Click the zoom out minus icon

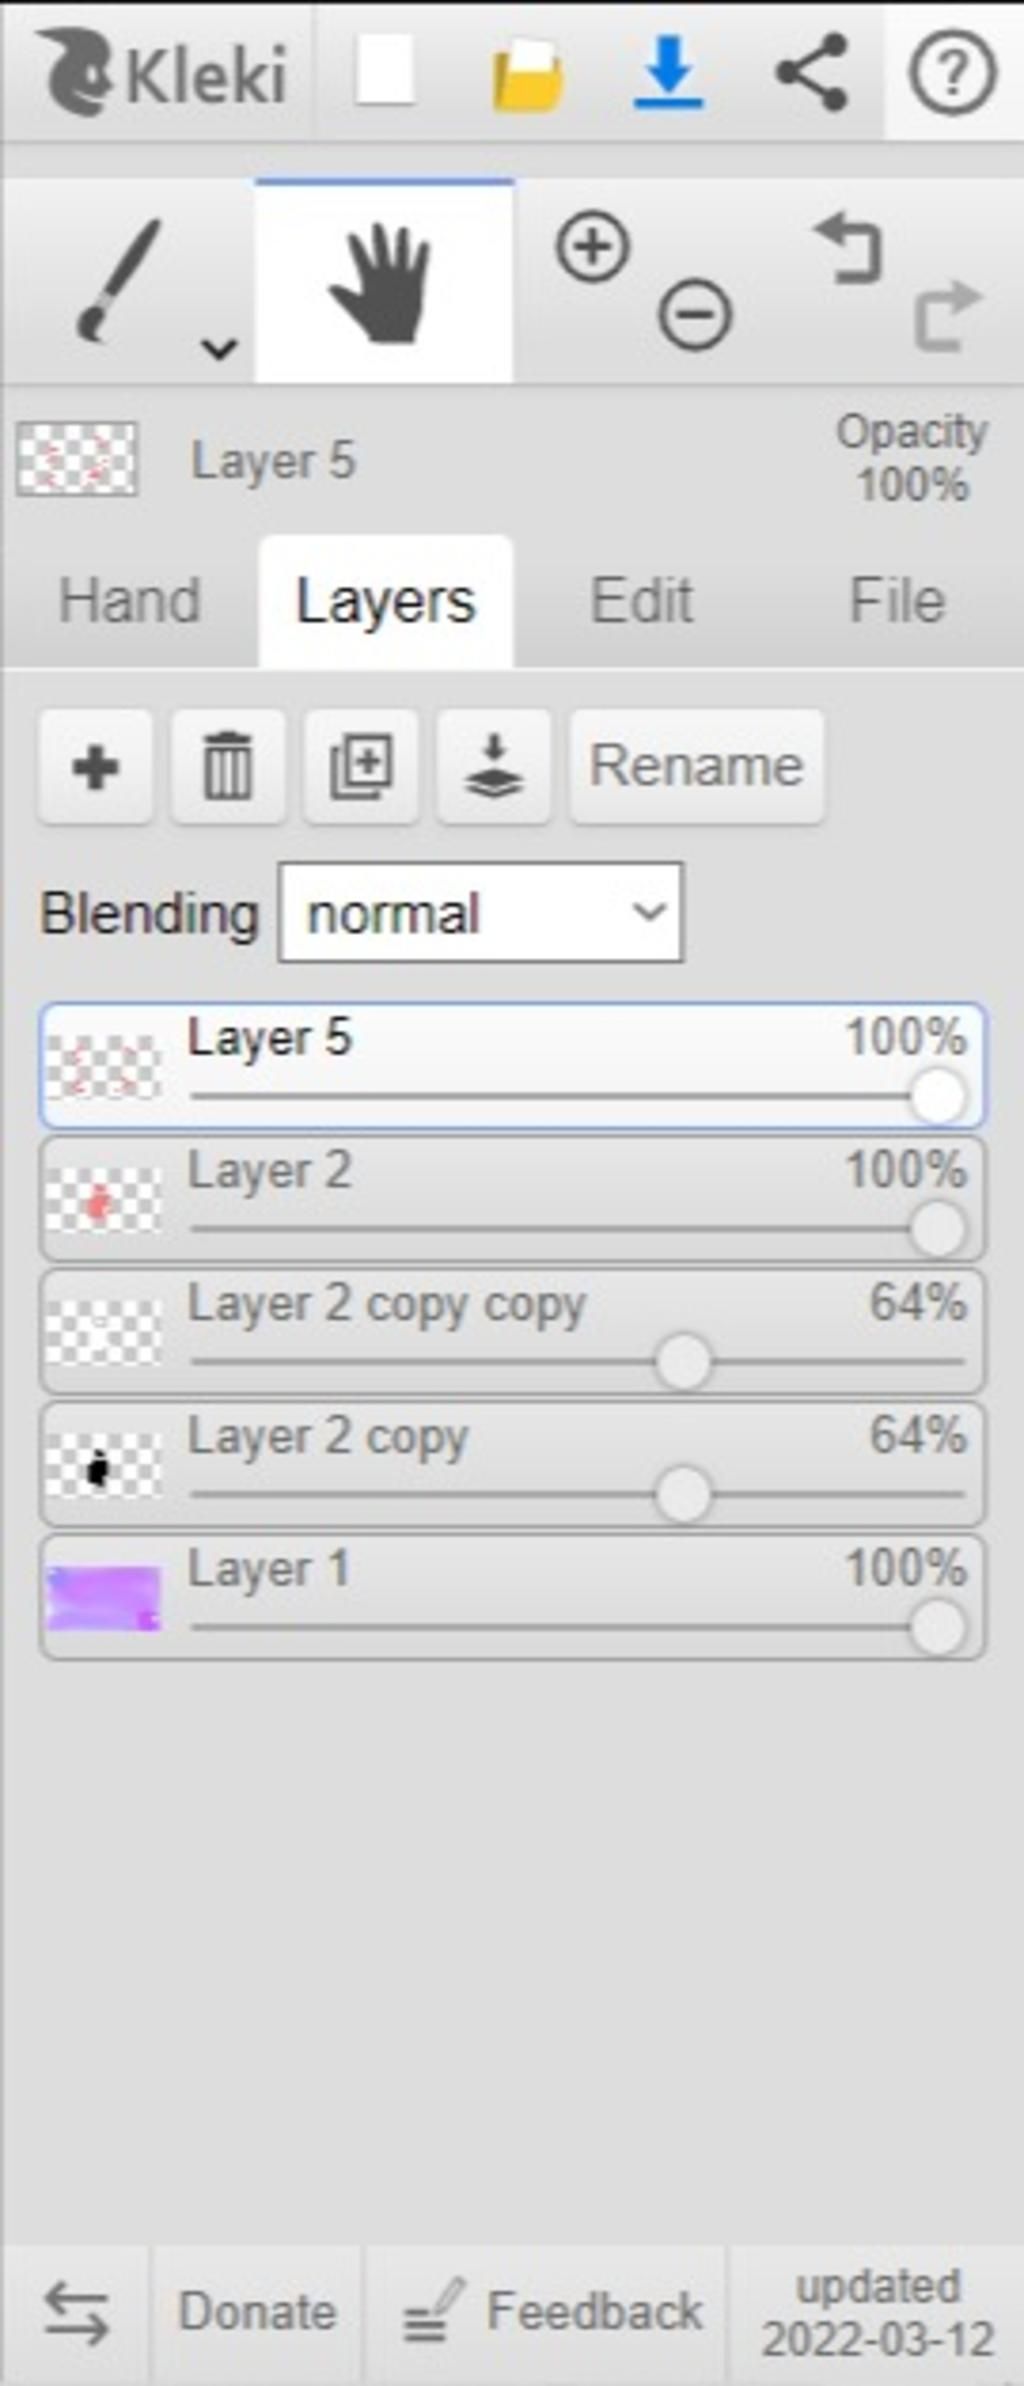[695, 315]
